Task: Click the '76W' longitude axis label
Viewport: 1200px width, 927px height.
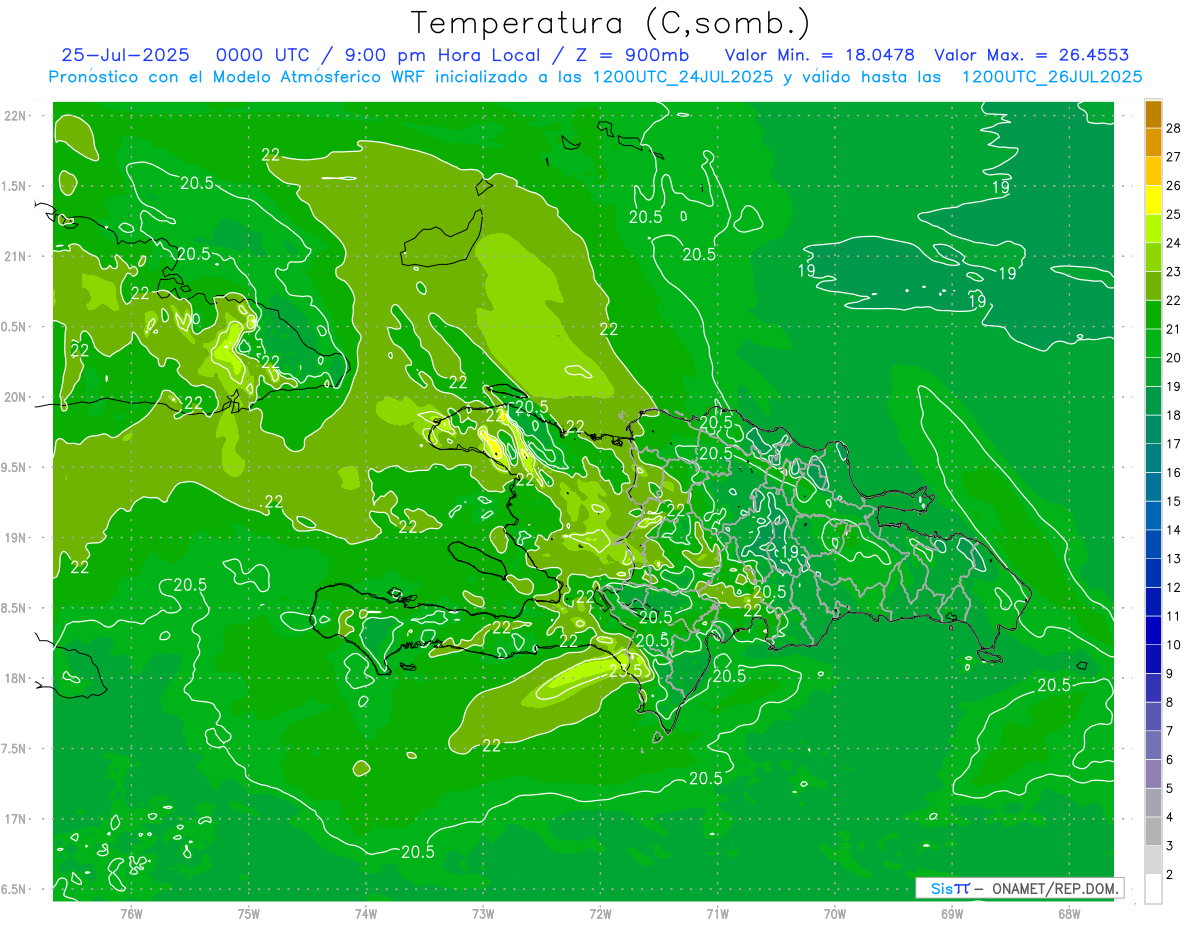Action: pyautogui.click(x=131, y=914)
